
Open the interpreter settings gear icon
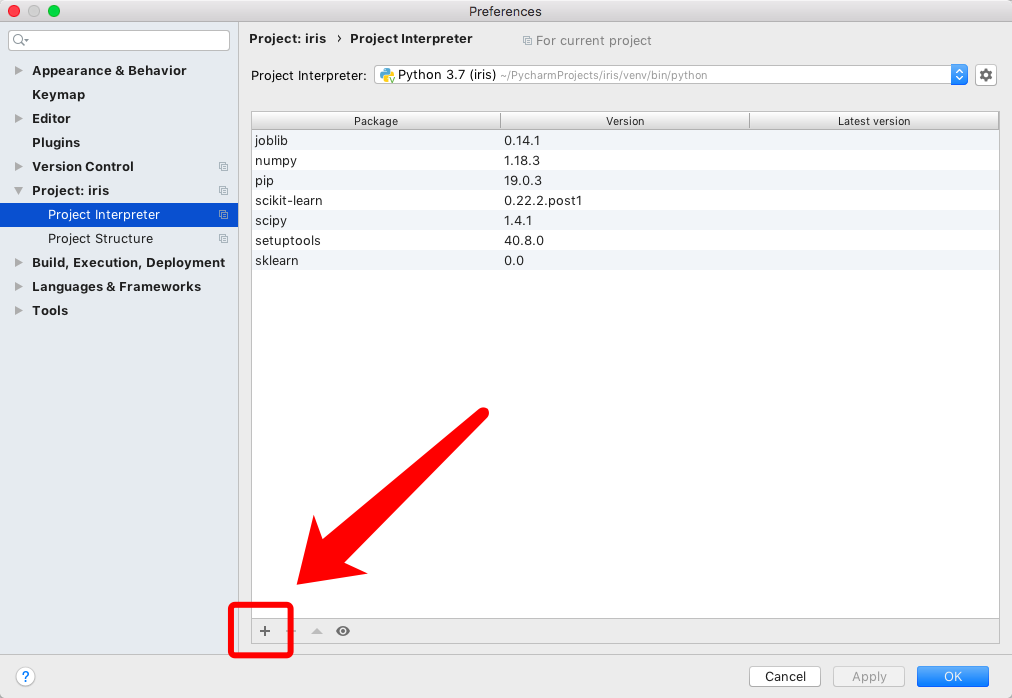pyautogui.click(x=986, y=75)
